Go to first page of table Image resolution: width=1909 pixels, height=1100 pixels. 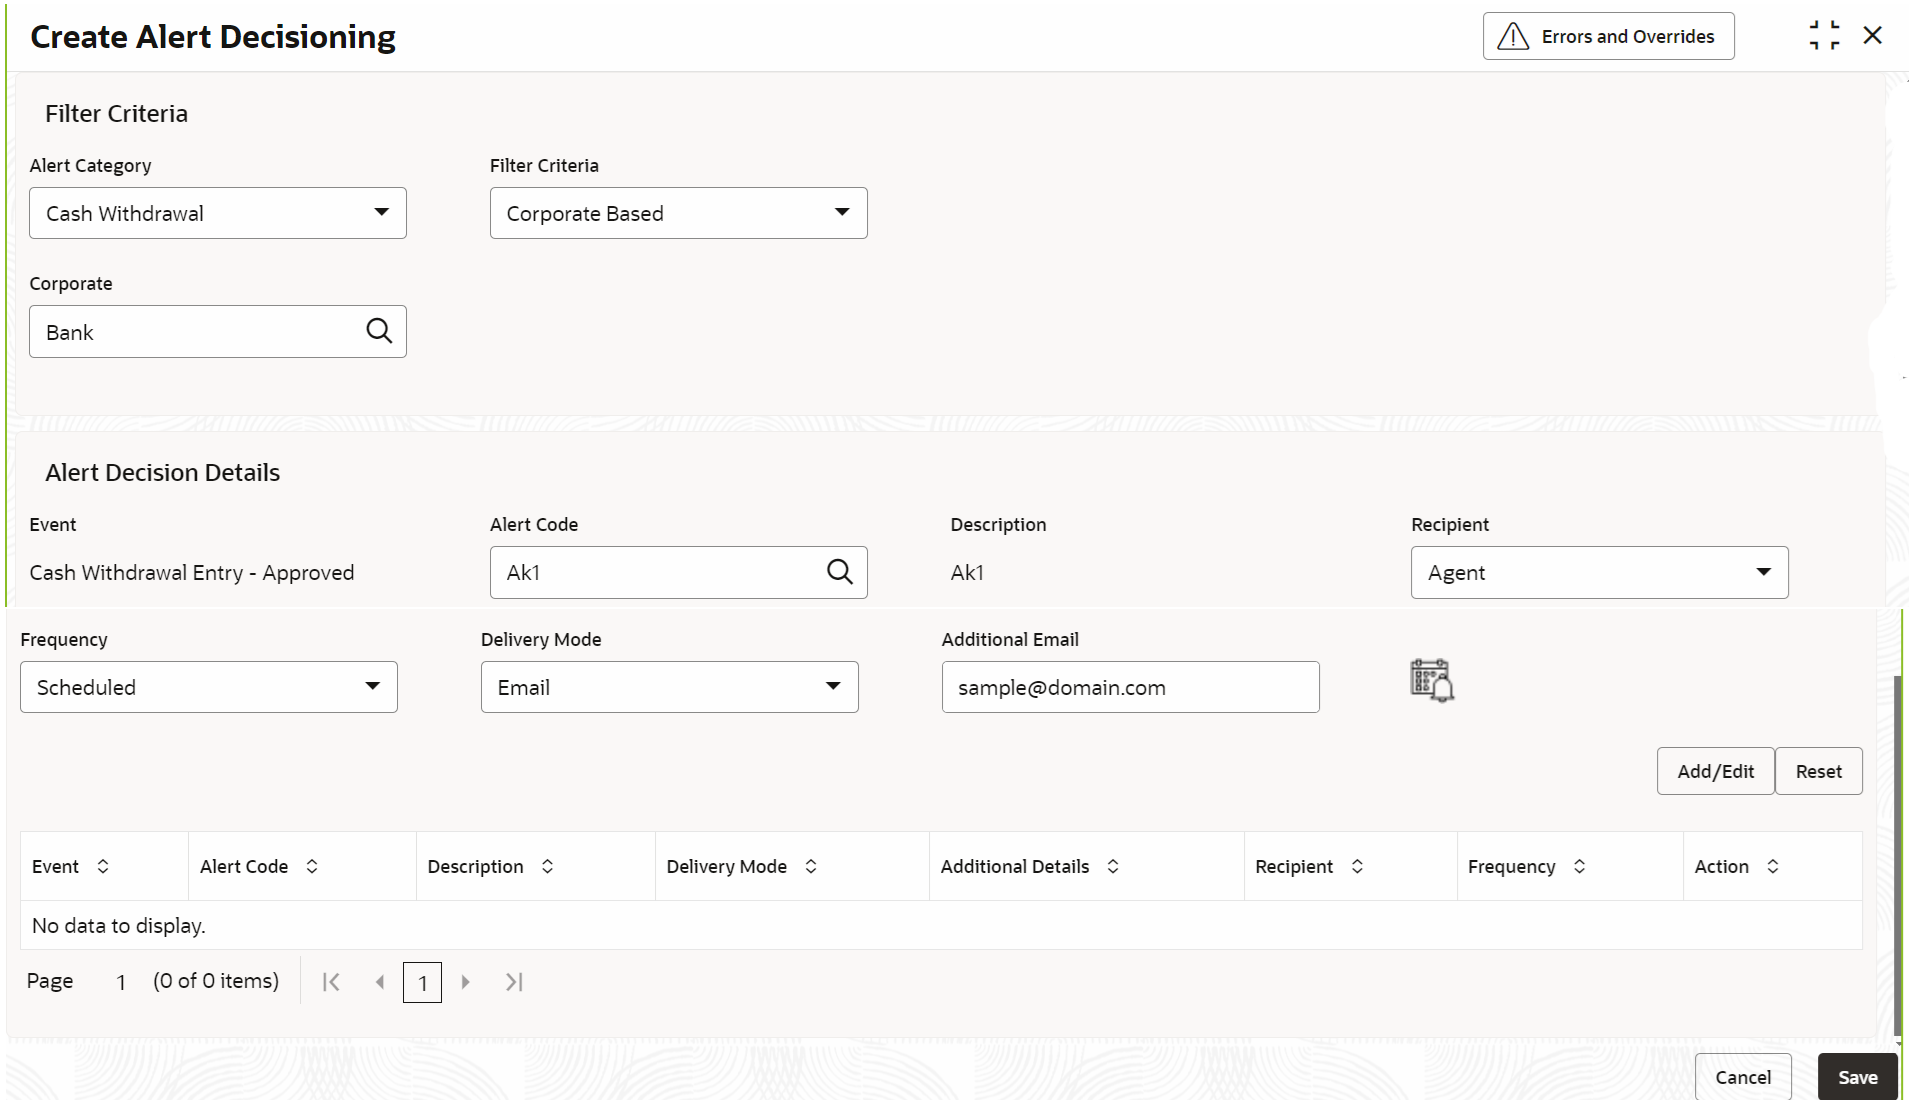(331, 982)
